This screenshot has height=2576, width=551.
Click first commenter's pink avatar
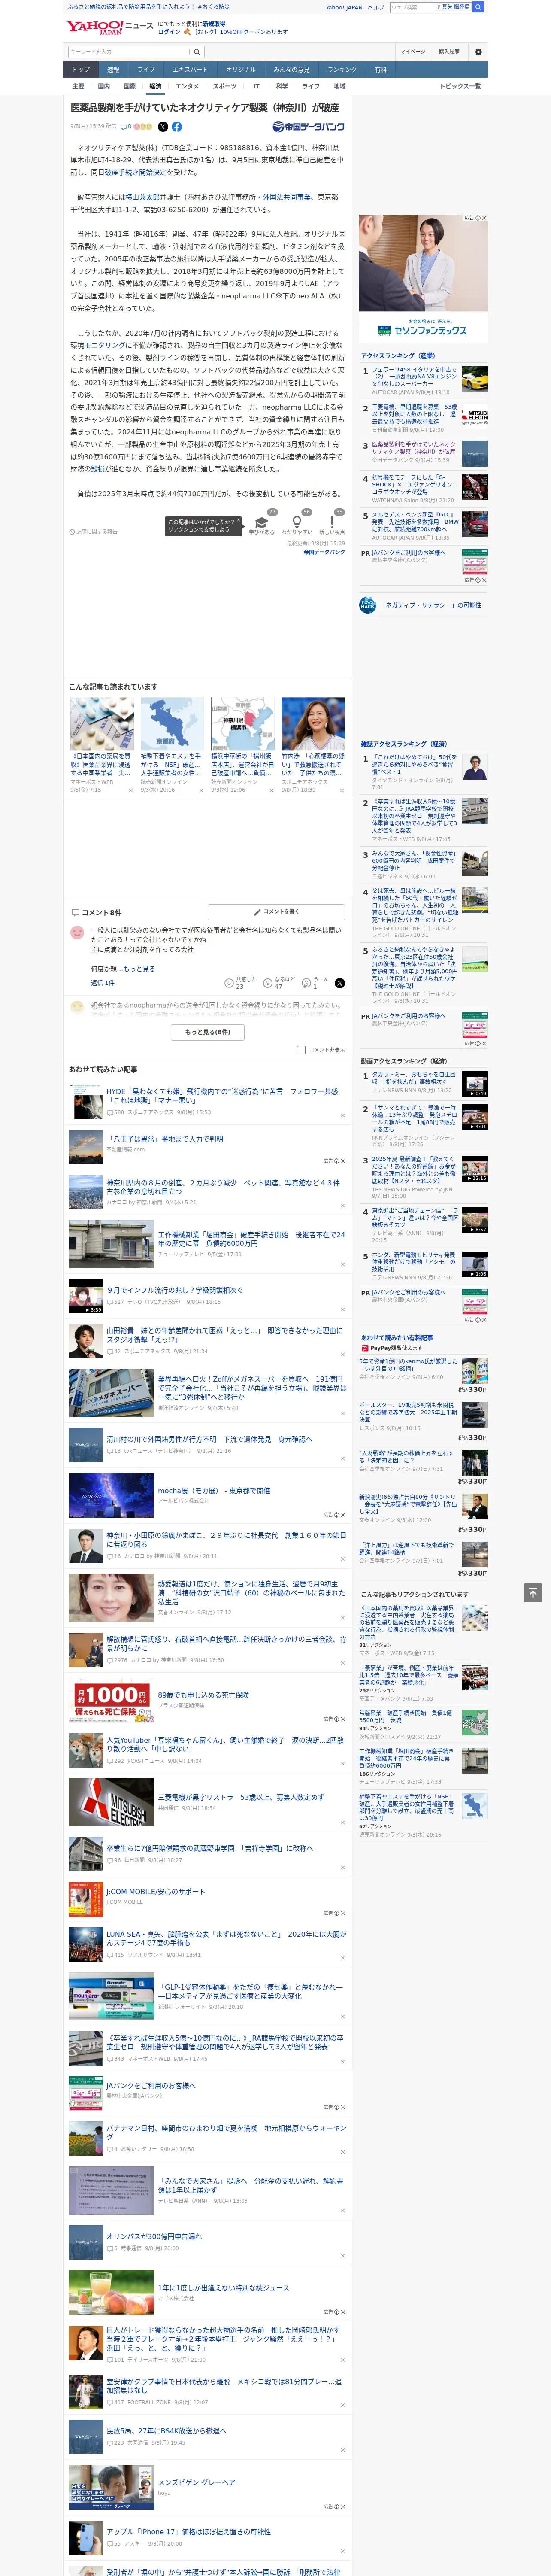77,932
